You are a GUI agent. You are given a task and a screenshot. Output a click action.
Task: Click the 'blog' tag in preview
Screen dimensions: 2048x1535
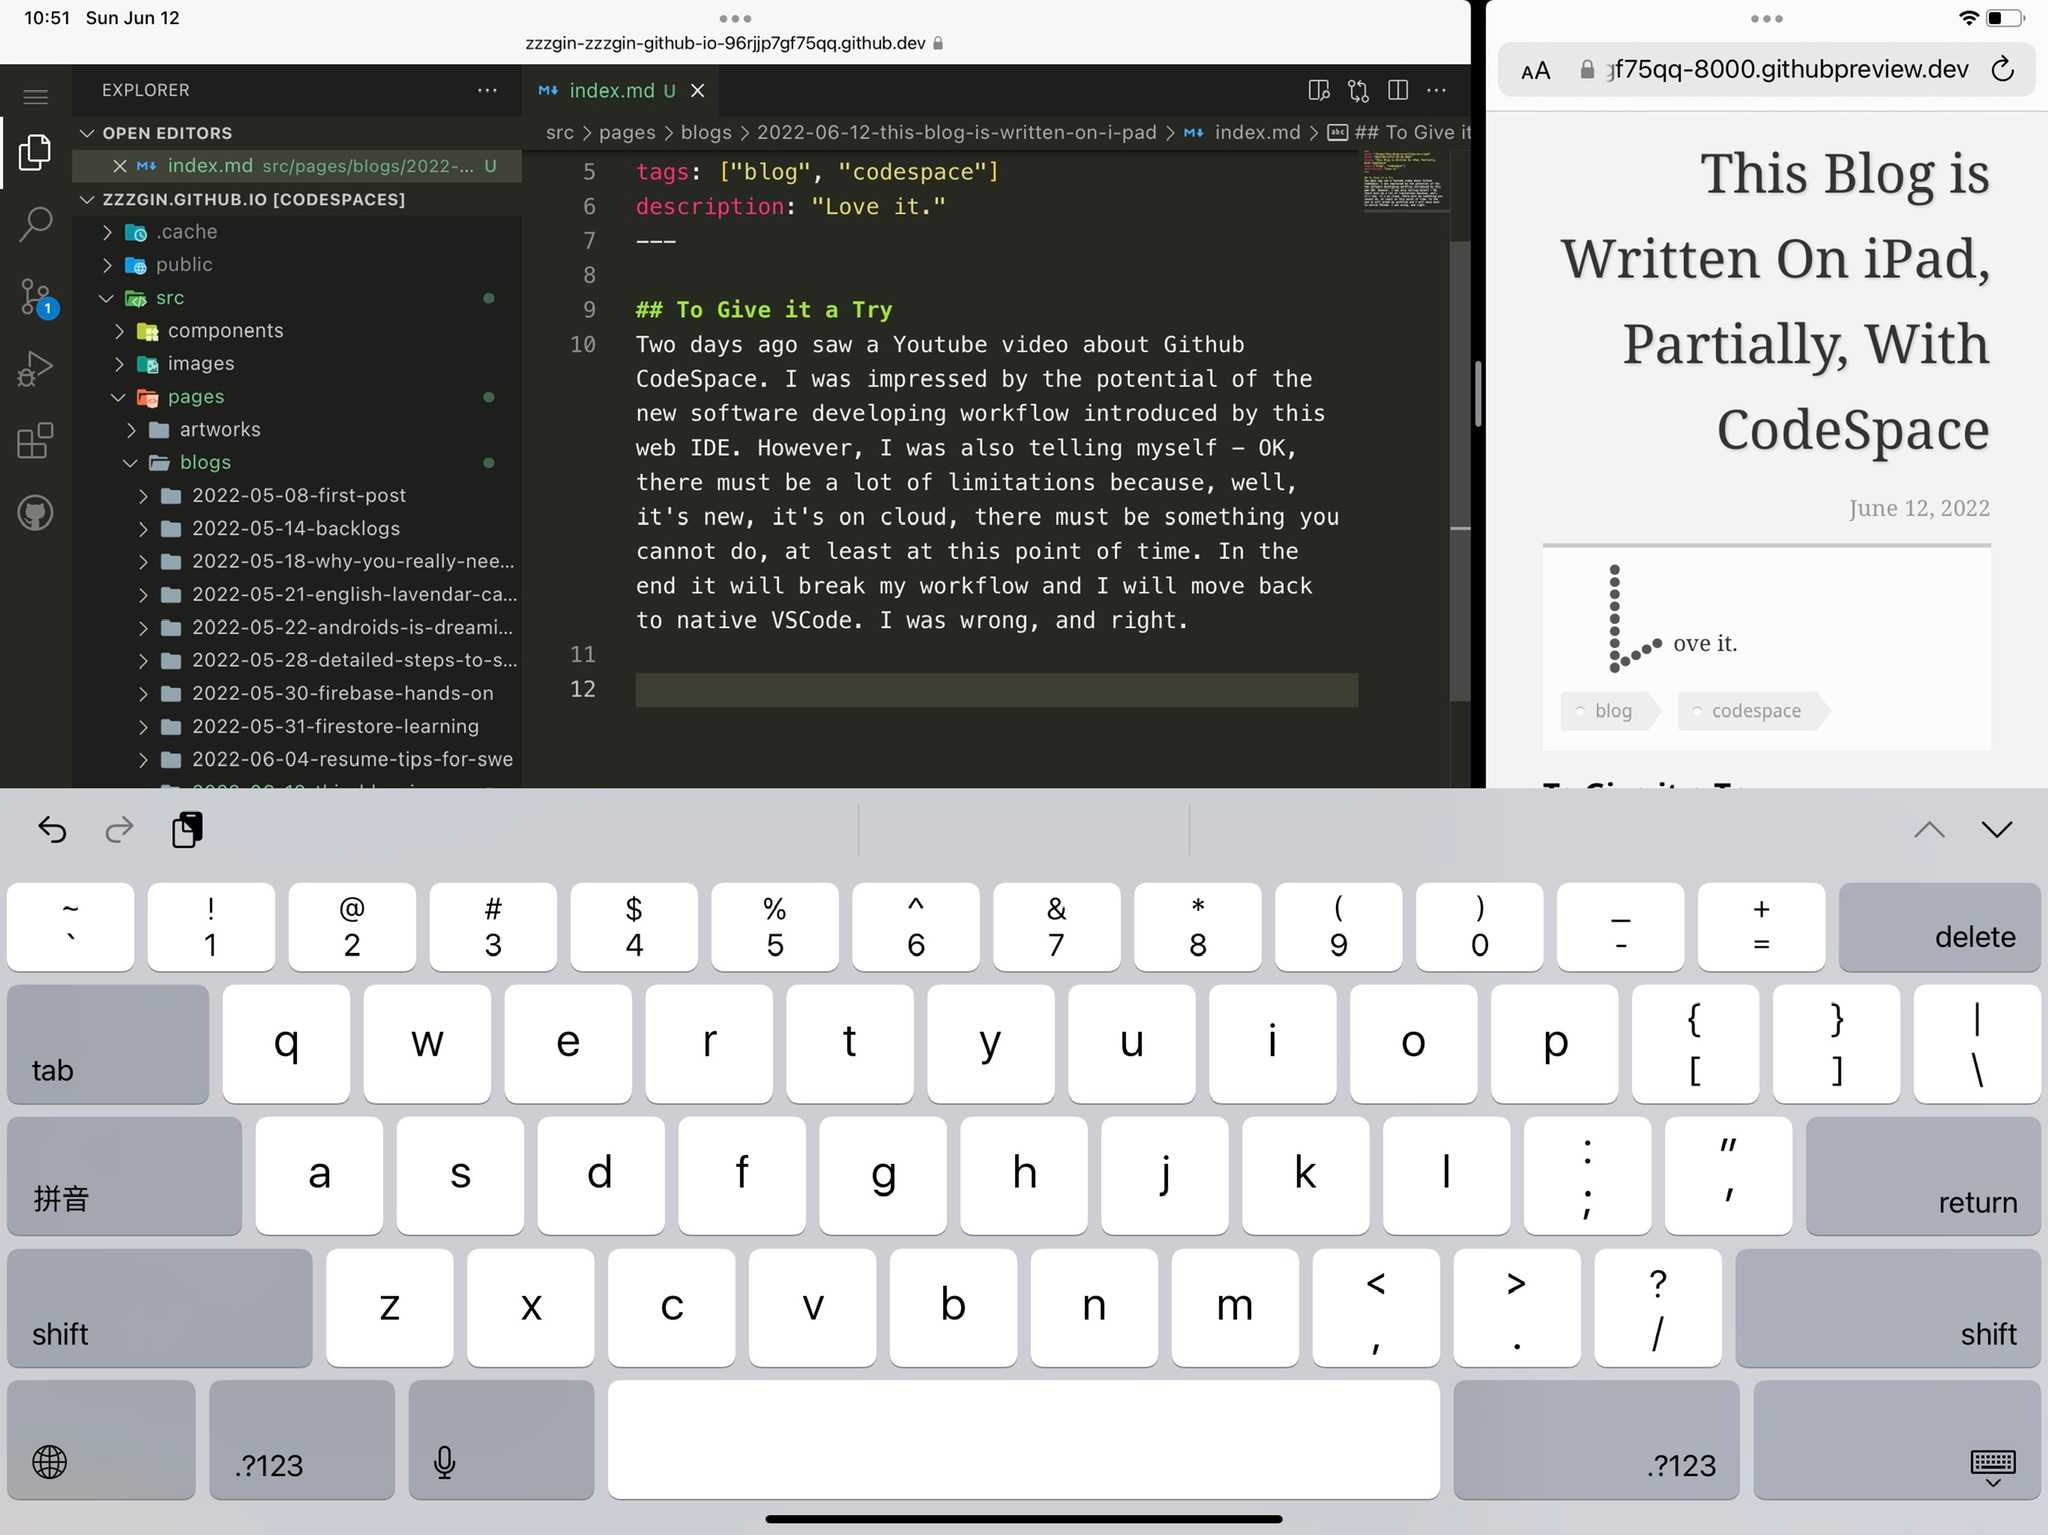pos(1611,711)
